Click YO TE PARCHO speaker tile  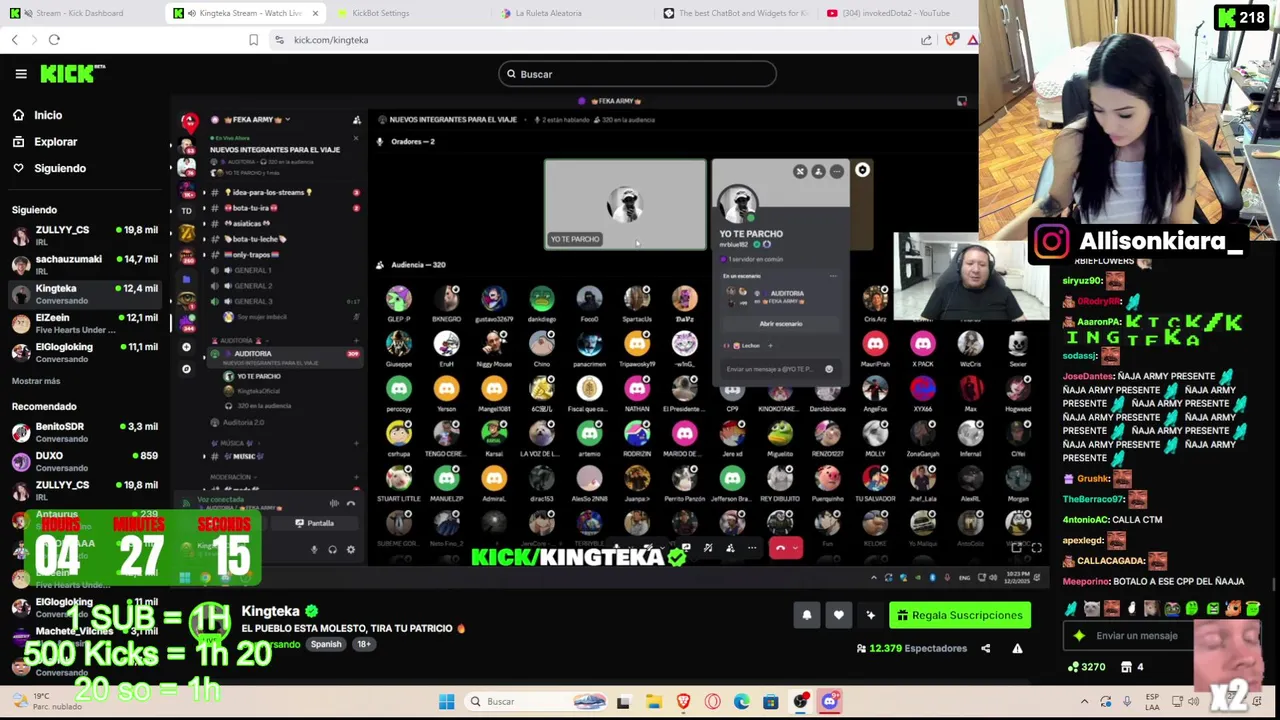tap(625, 204)
